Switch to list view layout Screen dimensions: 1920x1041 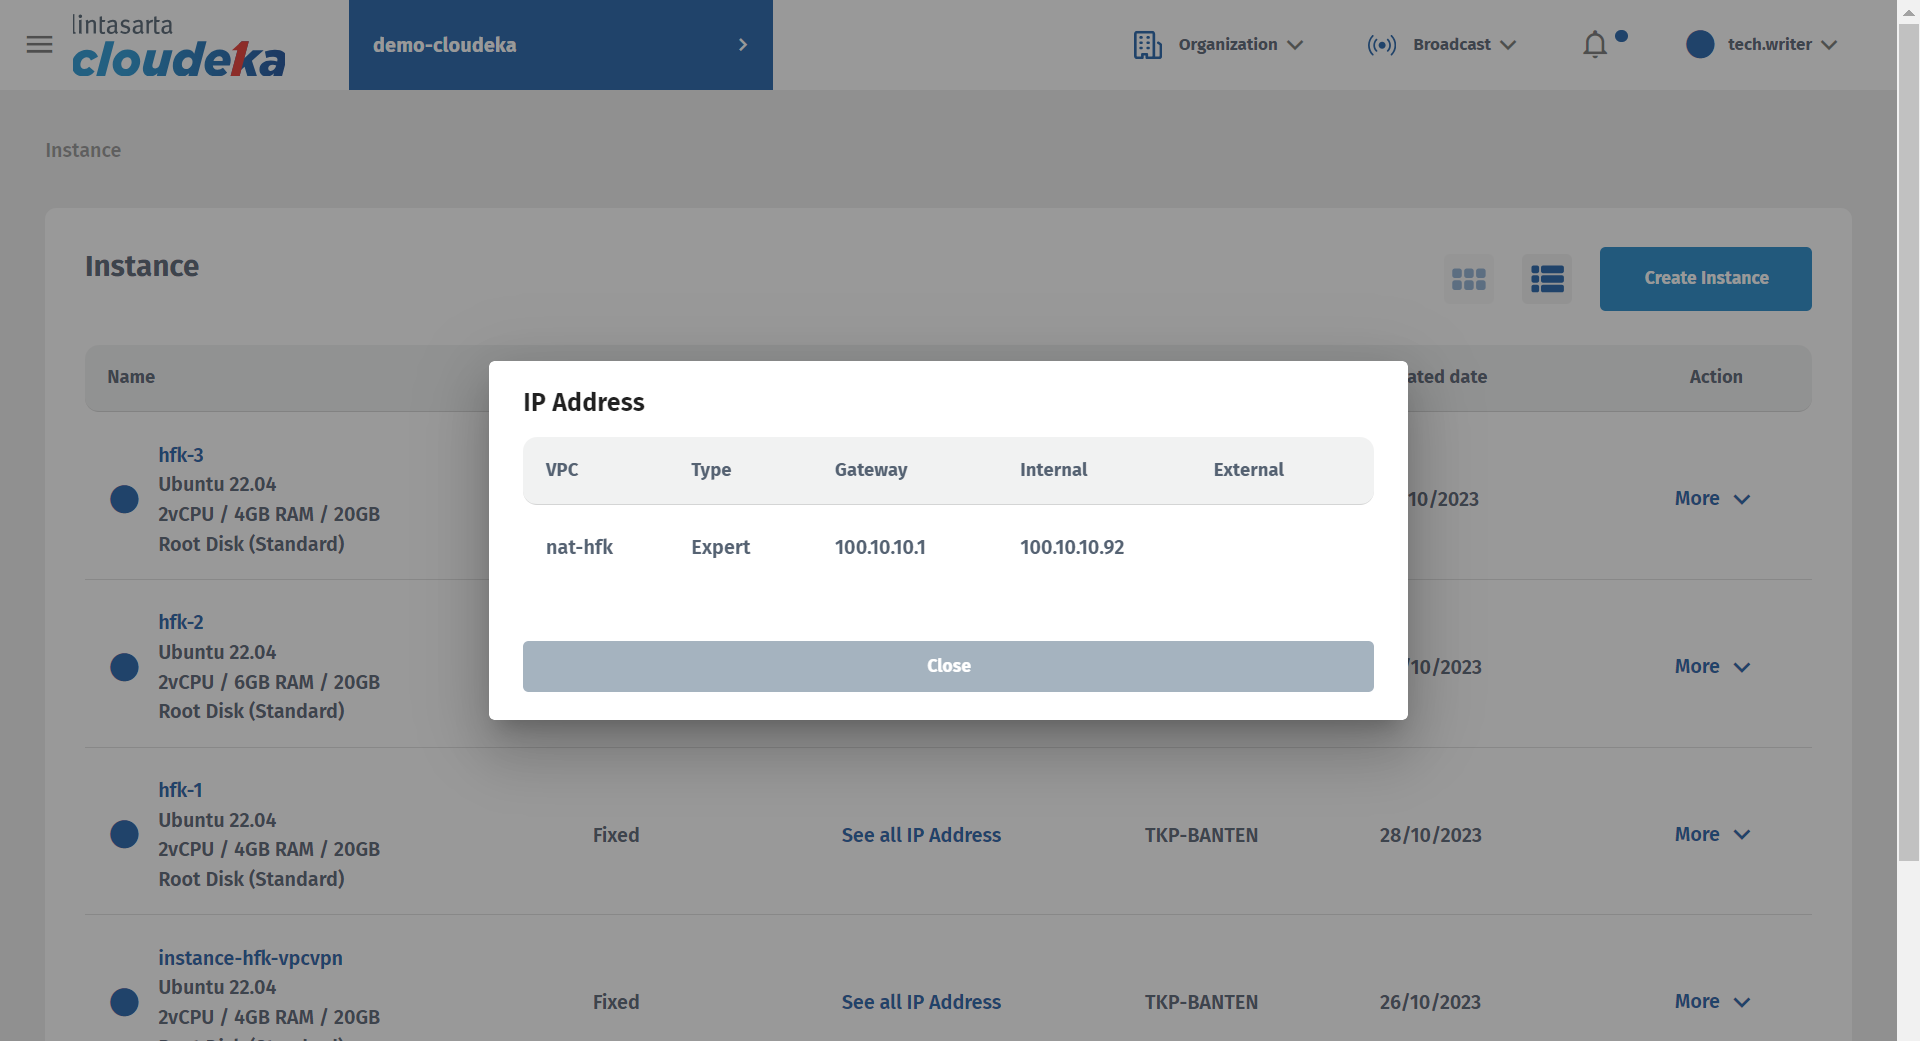1546,279
